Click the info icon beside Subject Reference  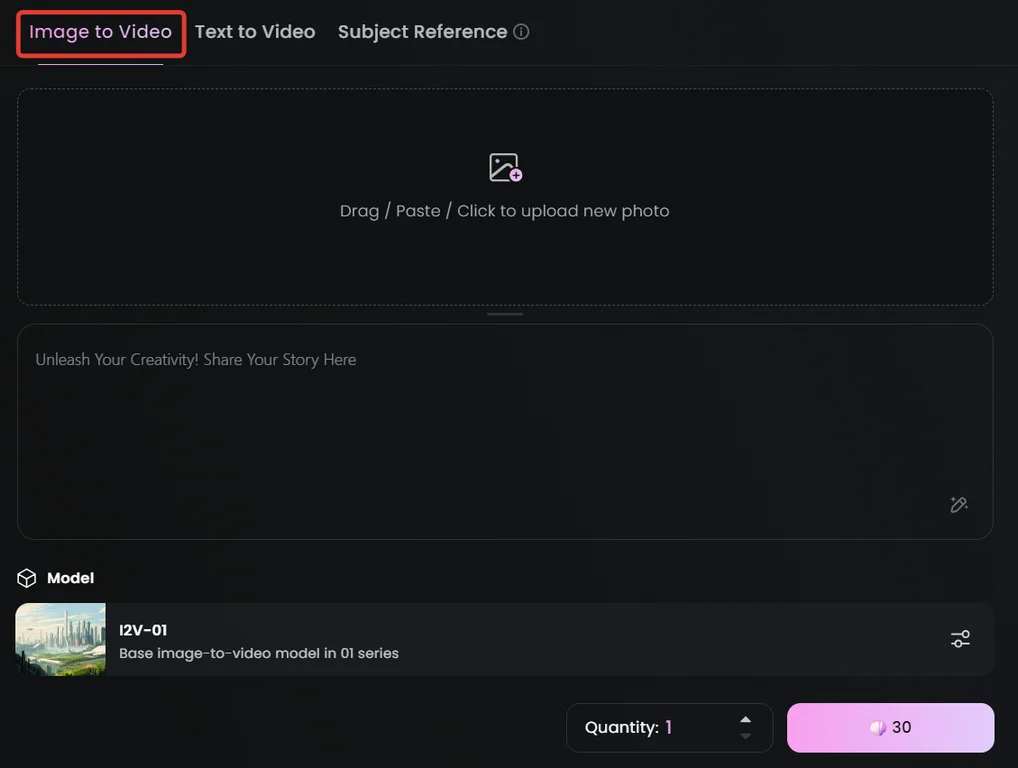tap(521, 32)
